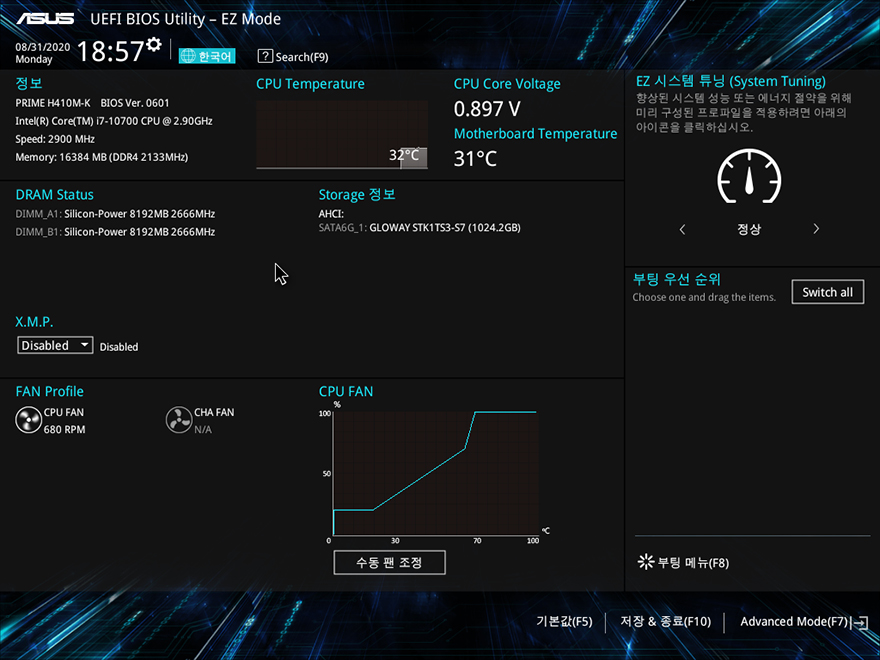The width and height of the screenshot is (880, 660).
Task: Click the 정보 heading
Action: click(29, 83)
